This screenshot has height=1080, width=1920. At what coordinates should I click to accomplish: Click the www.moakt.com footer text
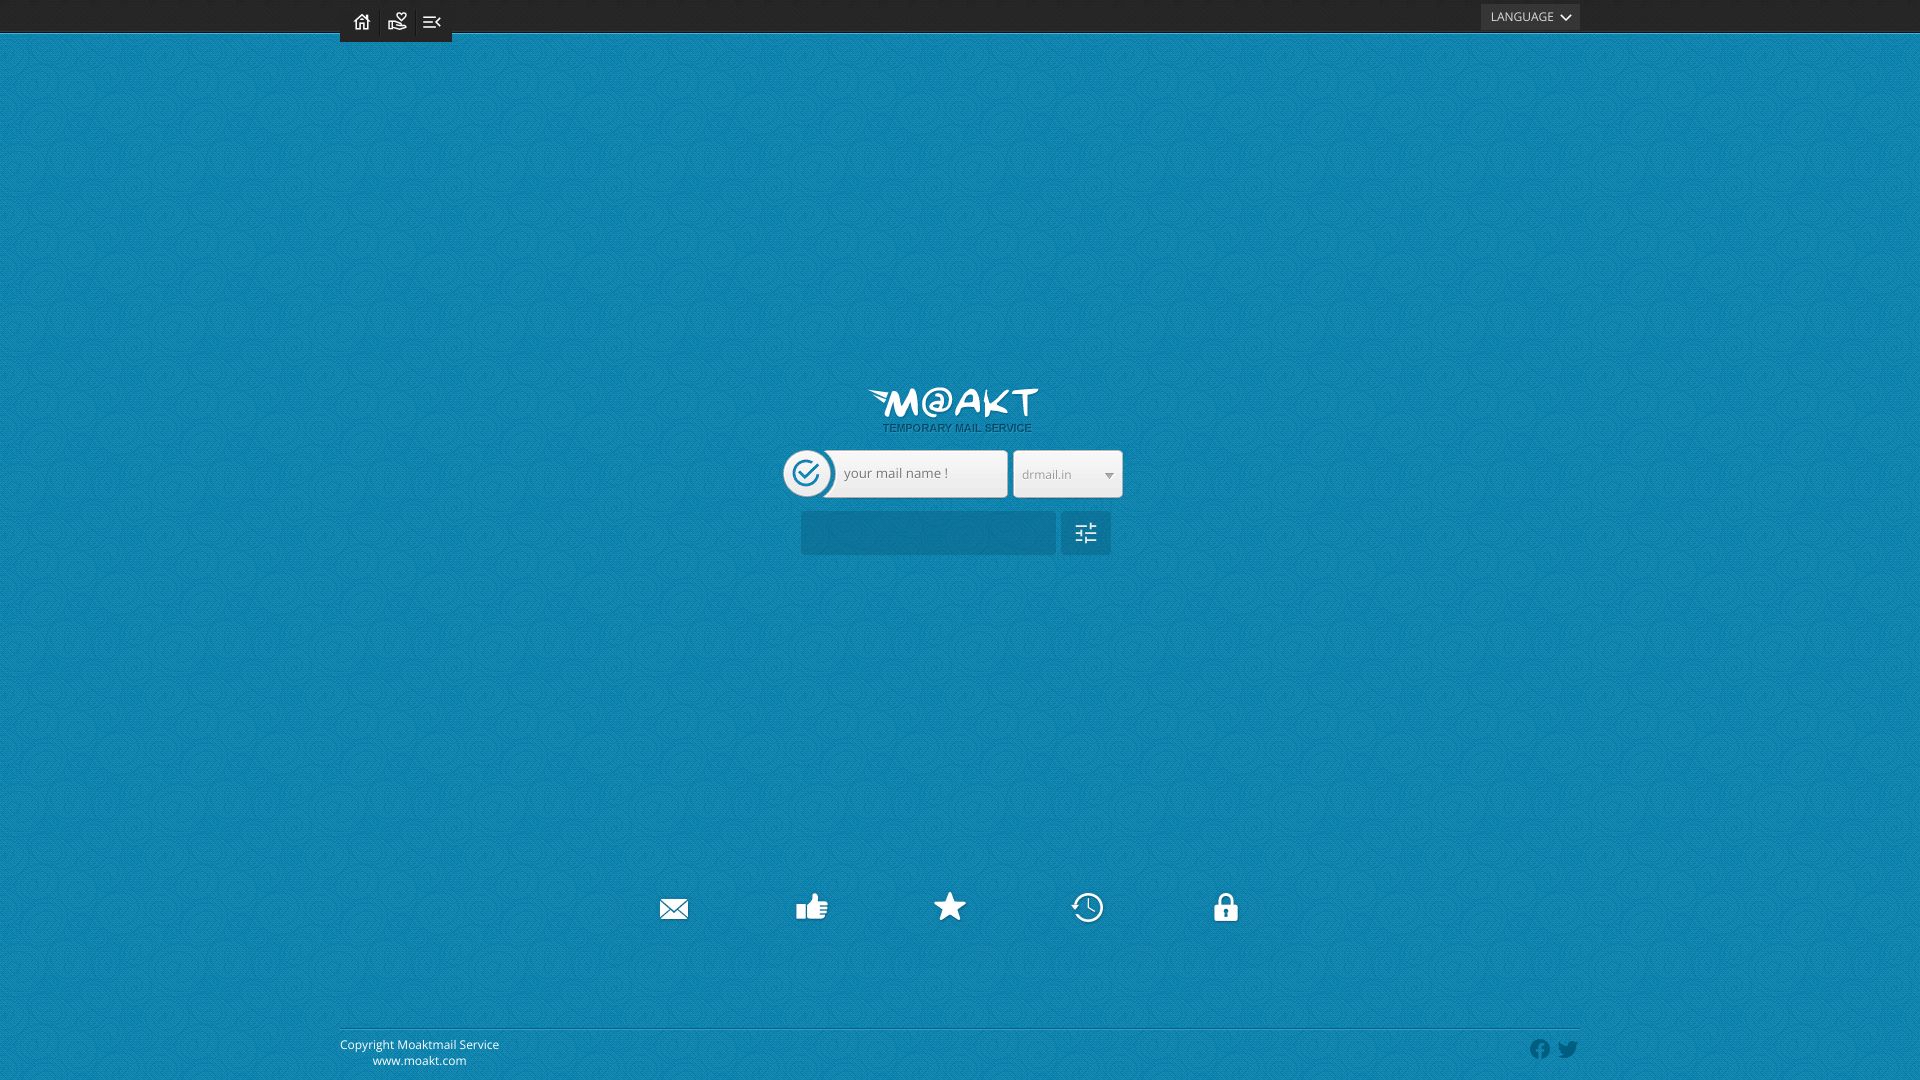(419, 1061)
